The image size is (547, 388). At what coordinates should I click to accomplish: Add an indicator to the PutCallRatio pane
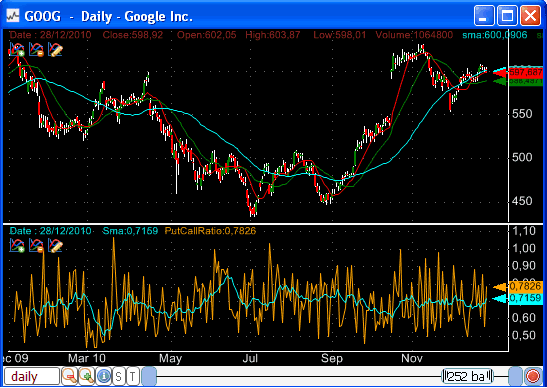(x=17, y=245)
